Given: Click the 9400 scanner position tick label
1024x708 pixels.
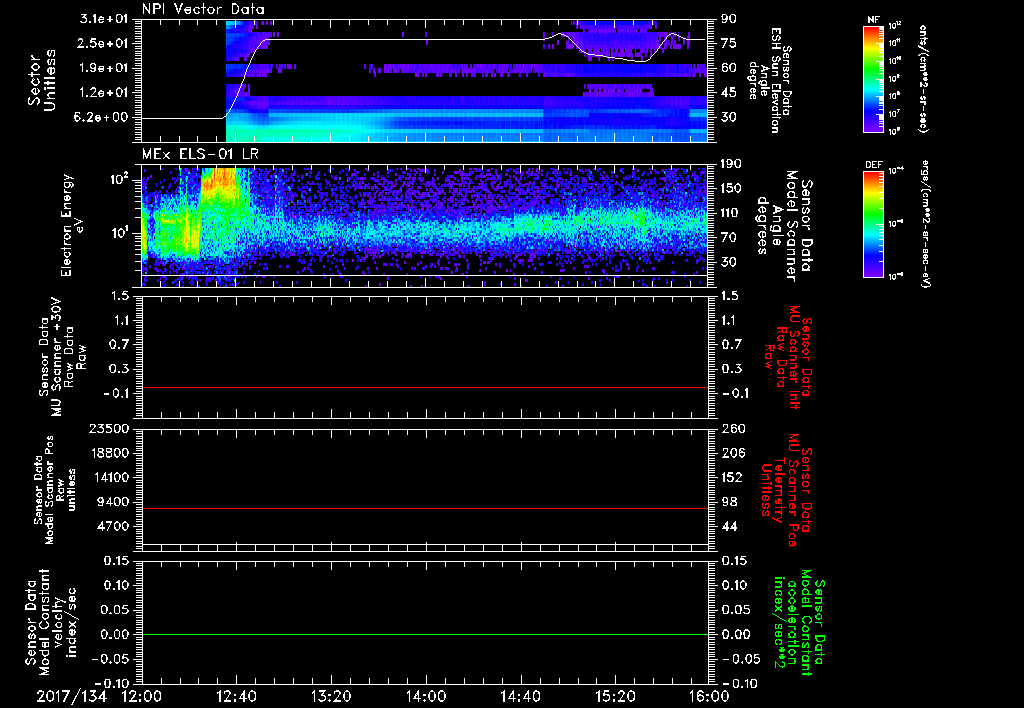Looking at the screenshot, I should [x=116, y=502].
